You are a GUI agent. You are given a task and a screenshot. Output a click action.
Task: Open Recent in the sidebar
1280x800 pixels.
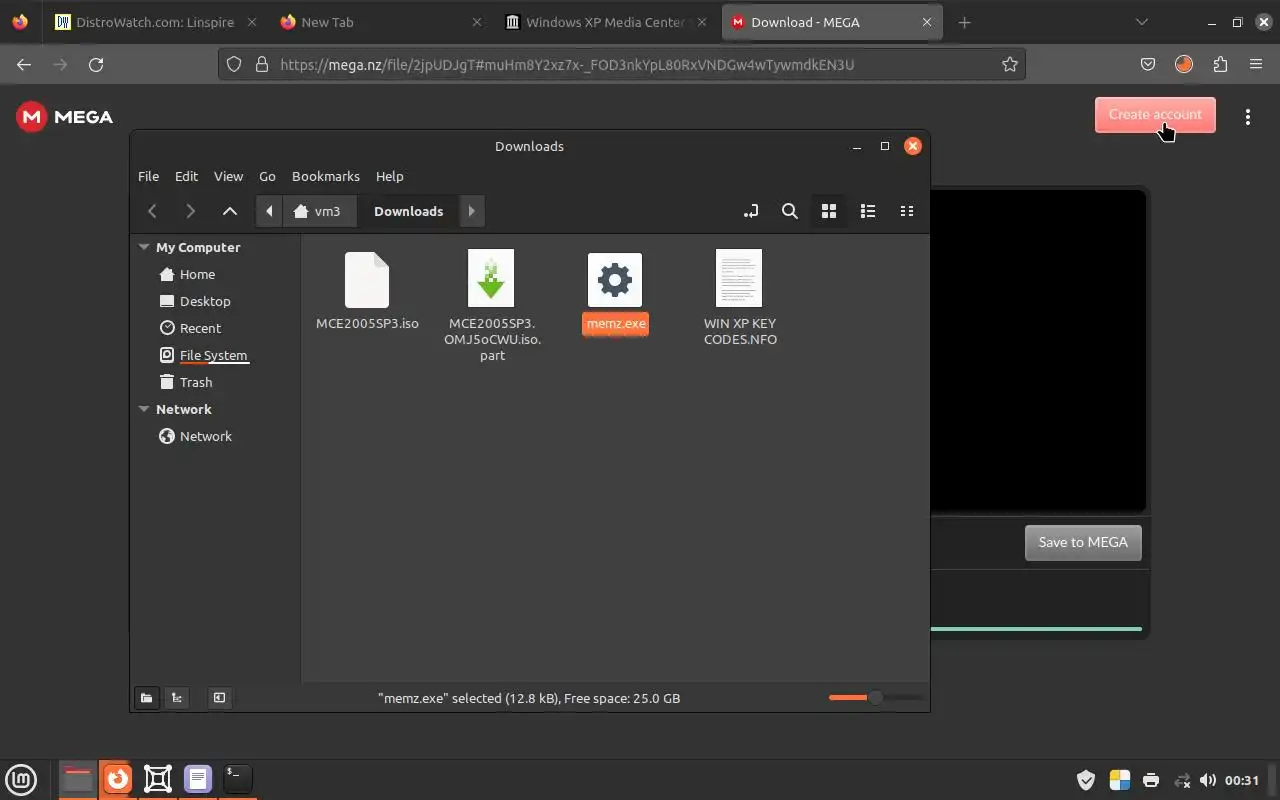(x=200, y=328)
